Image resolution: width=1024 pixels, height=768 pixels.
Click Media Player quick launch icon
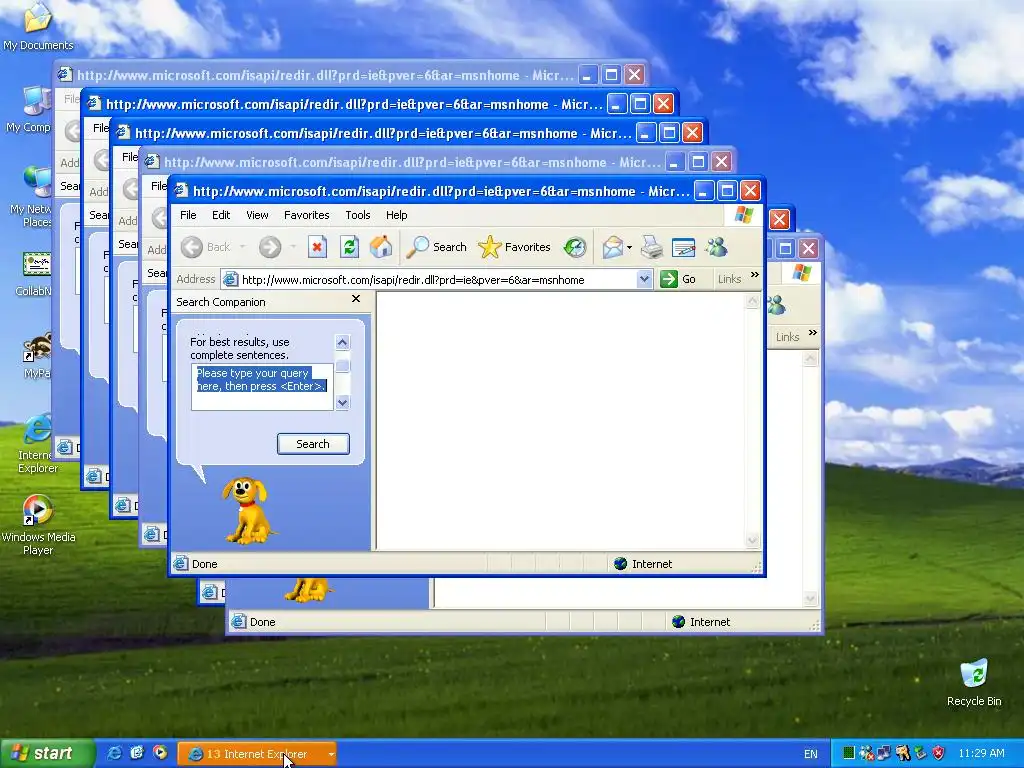(x=160, y=753)
